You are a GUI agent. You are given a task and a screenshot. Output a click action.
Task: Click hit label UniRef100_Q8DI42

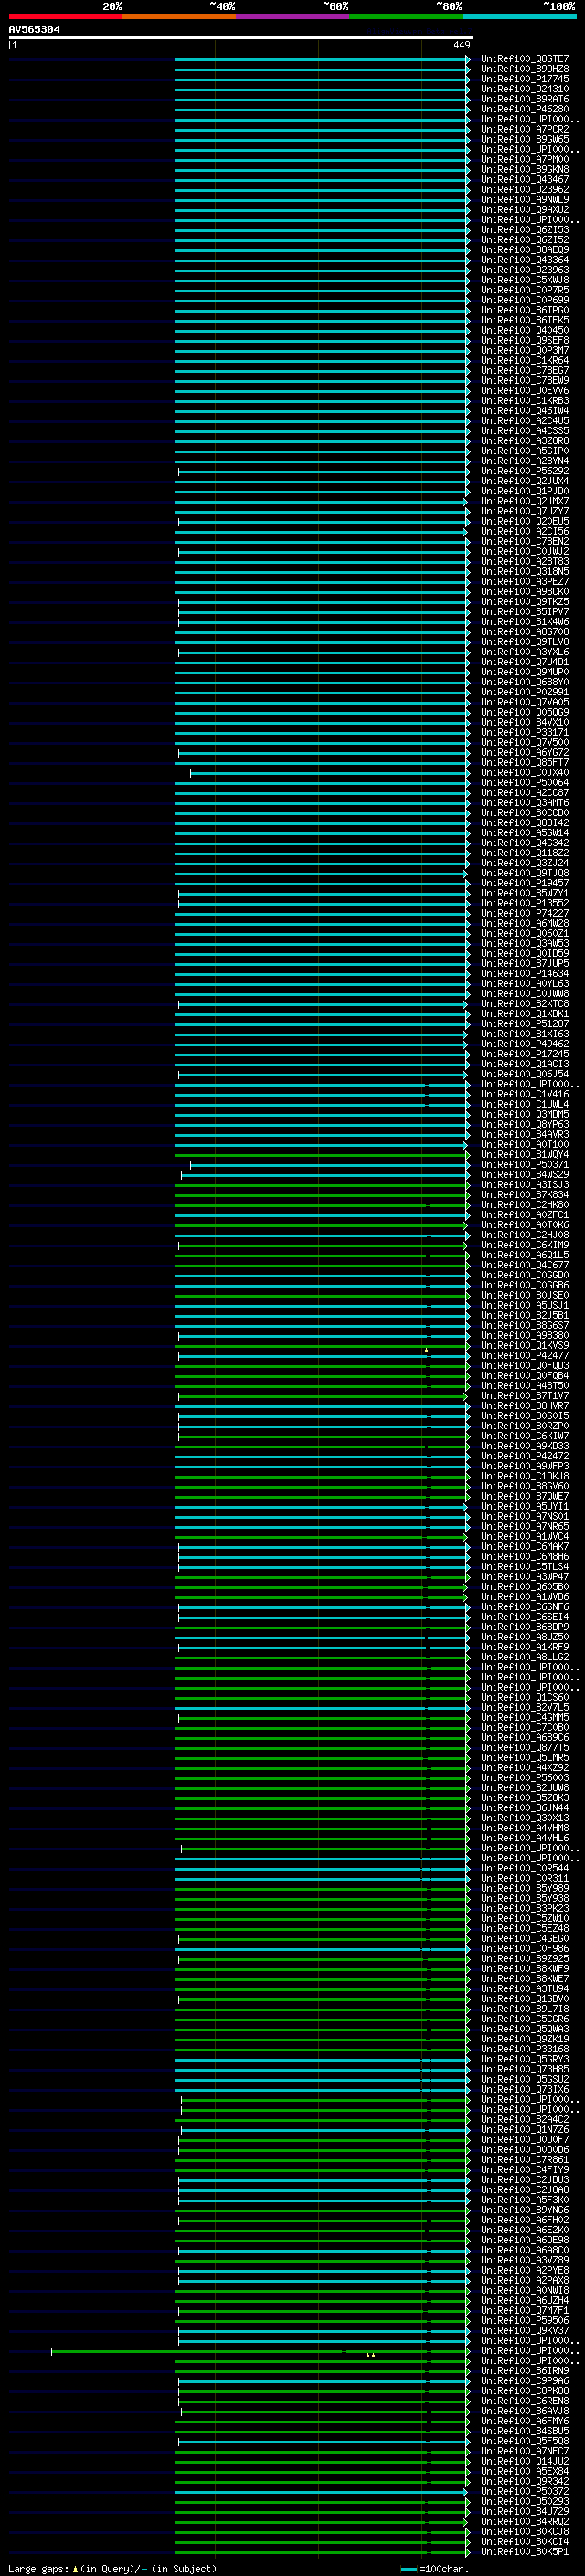tap(525, 823)
